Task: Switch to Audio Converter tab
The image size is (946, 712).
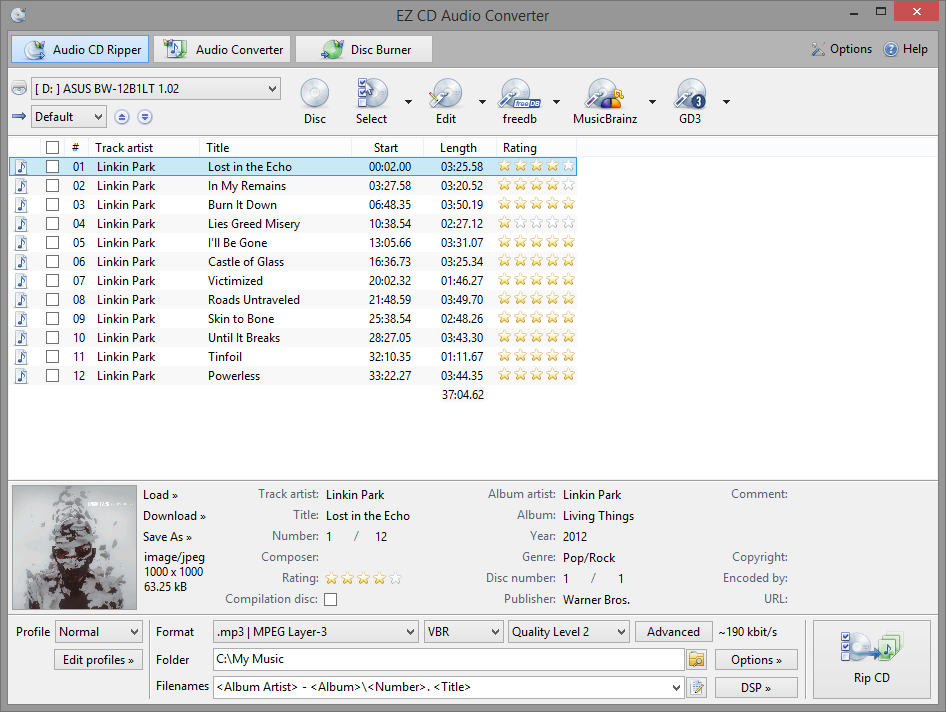Action: pyautogui.click(x=222, y=49)
